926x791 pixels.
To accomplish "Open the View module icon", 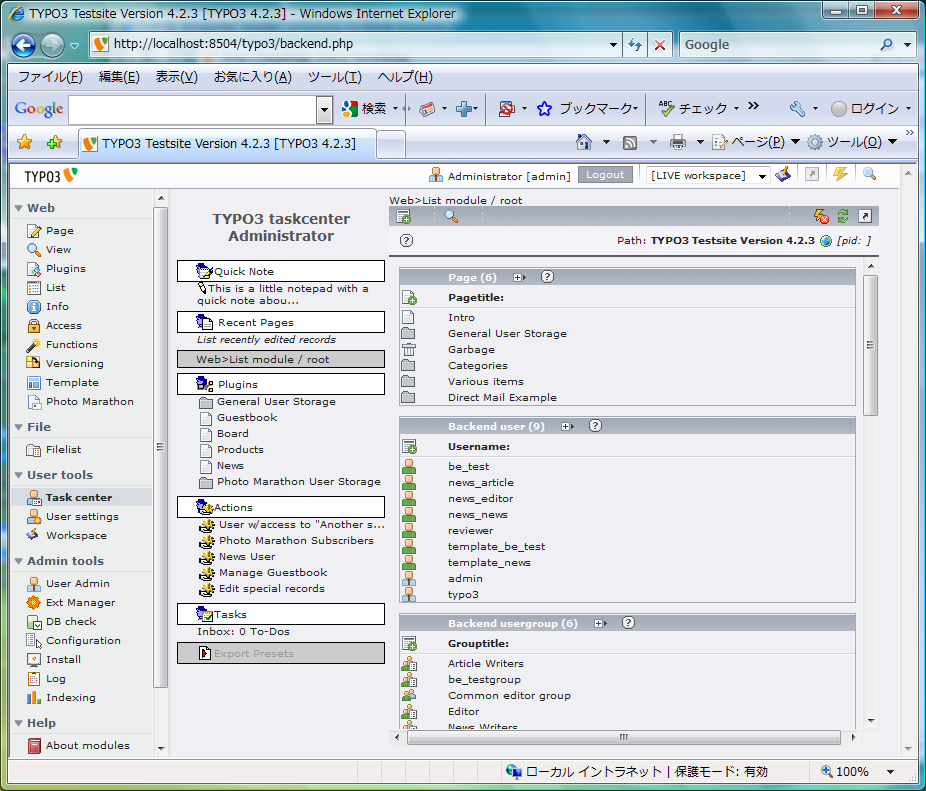I will pos(34,250).
